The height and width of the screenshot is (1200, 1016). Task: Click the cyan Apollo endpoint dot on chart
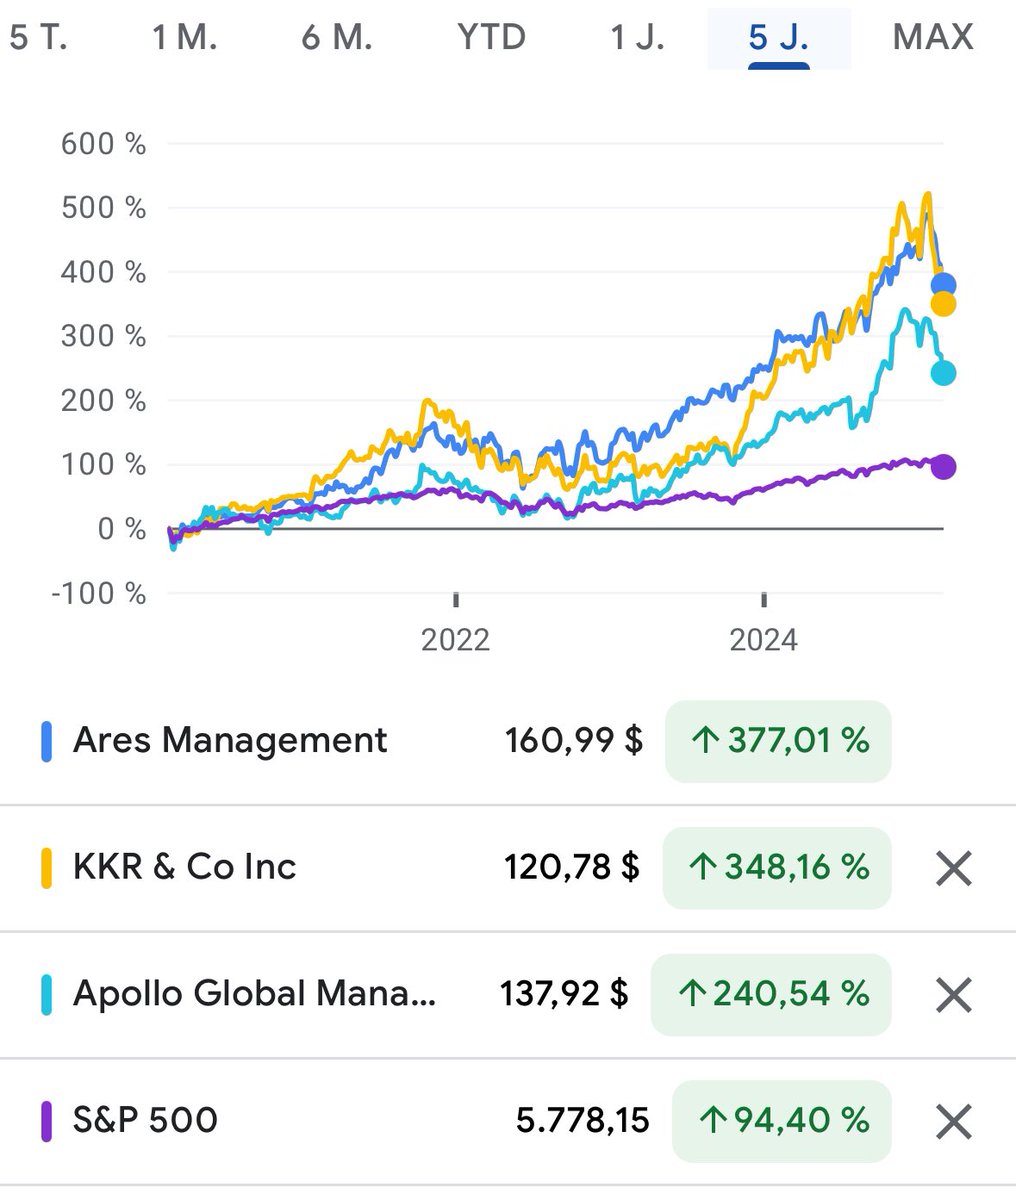pos(943,373)
